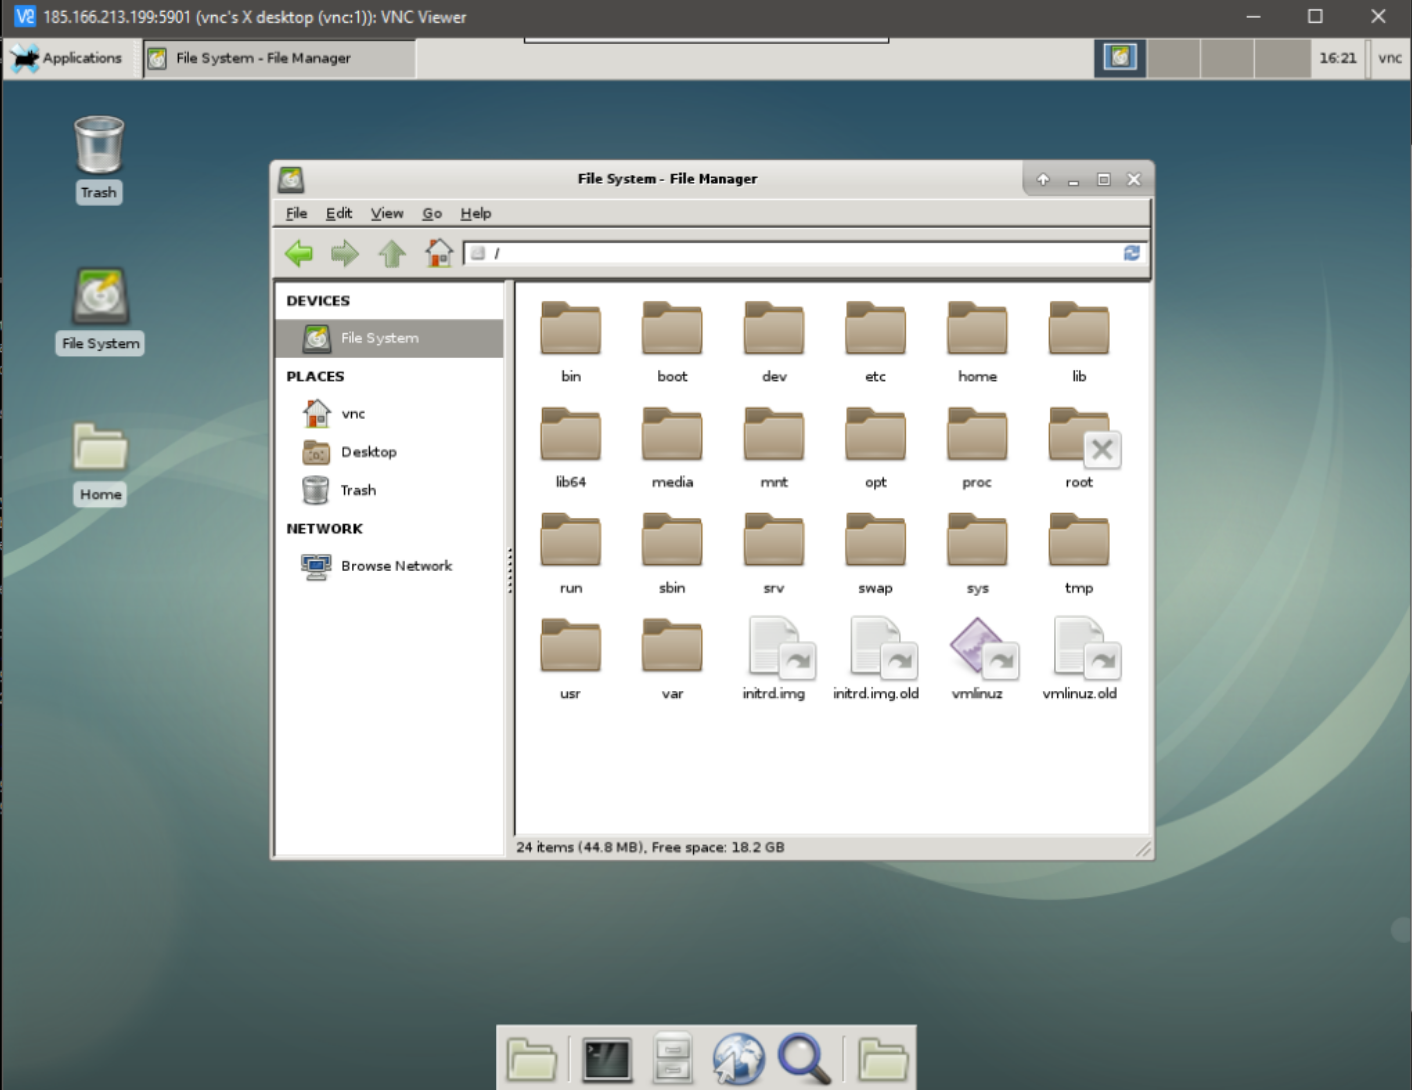Open Desktop in Places sidebar
1412x1090 pixels.
389,452
